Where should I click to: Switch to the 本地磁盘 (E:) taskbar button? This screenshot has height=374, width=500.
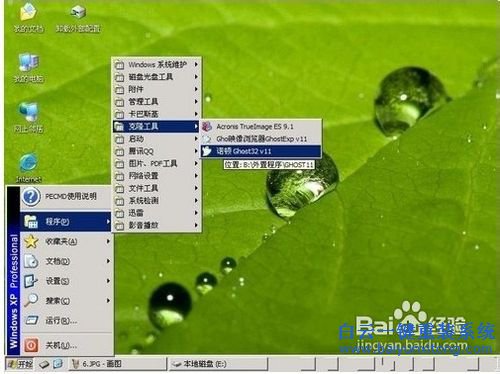click(218, 364)
